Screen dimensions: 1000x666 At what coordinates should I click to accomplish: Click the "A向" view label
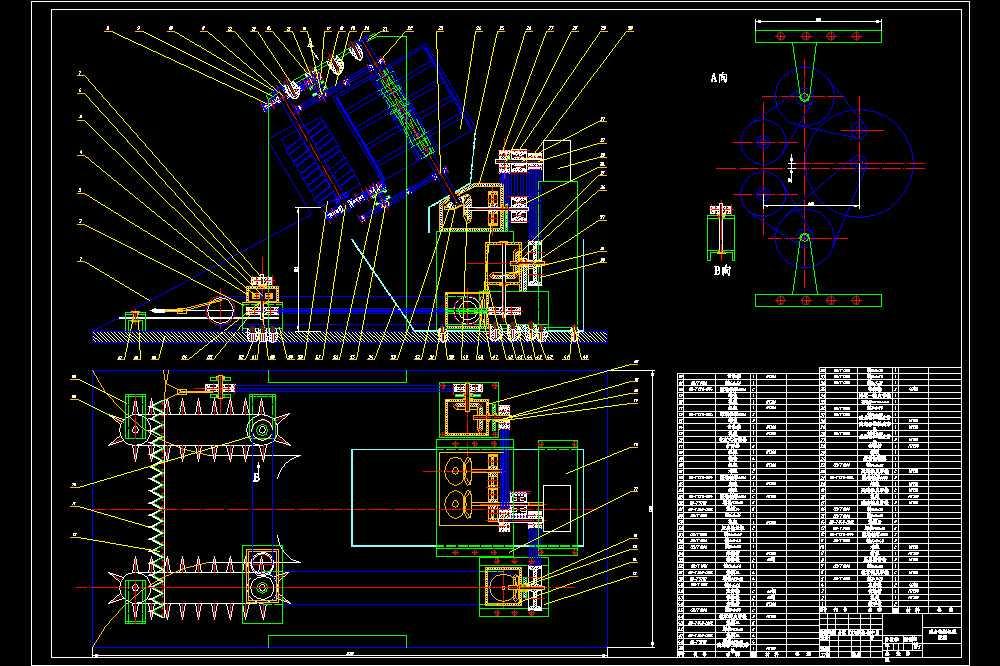[719, 78]
